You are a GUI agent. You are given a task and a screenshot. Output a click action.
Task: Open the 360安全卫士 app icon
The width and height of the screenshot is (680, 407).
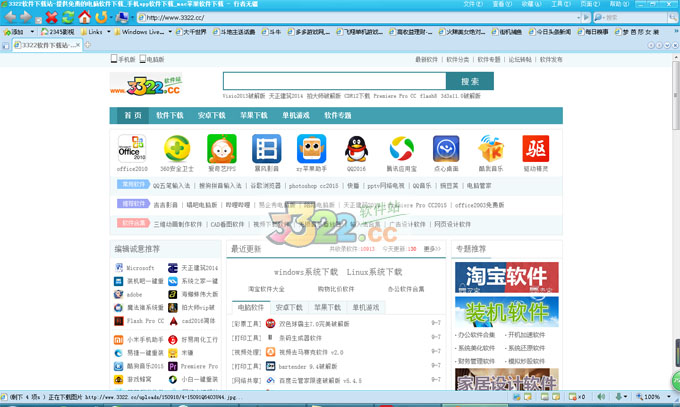click(x=177, y=148)
